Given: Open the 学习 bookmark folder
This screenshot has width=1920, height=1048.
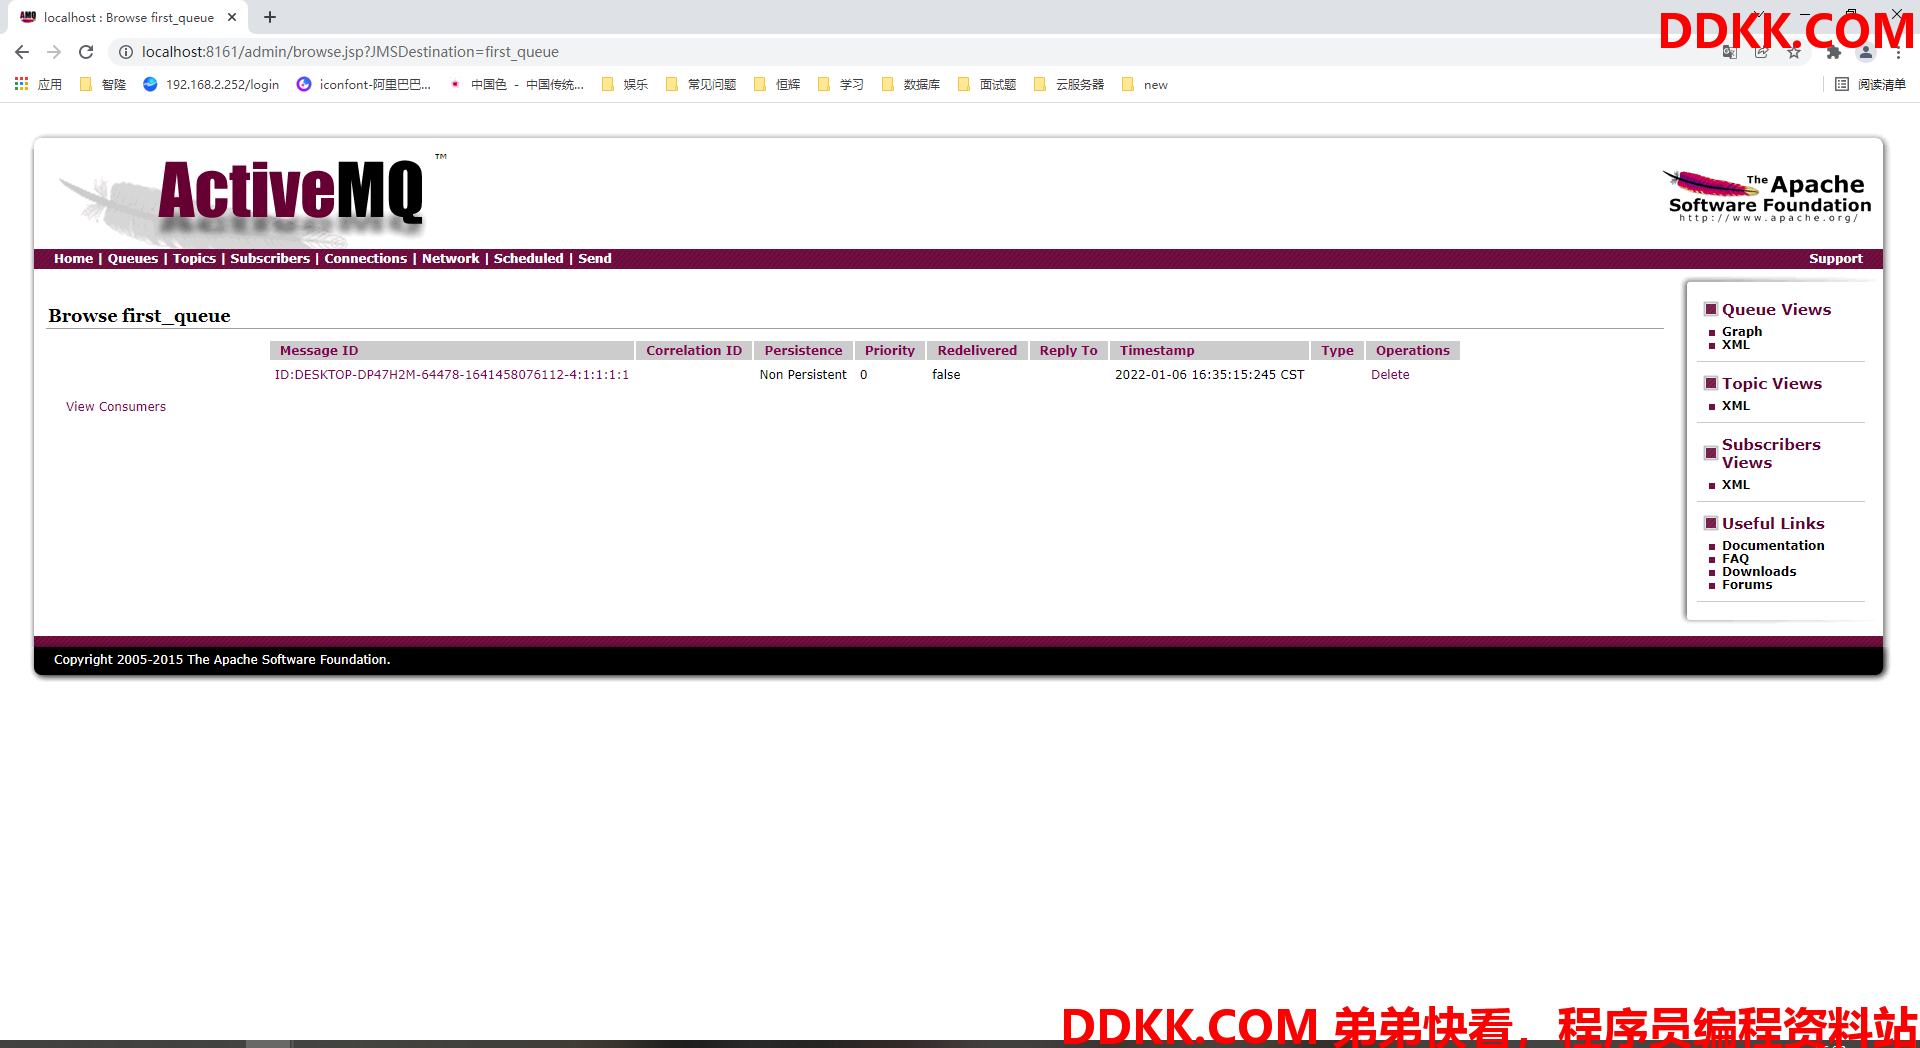Looking at the screenshot, I should pos(841,85).
